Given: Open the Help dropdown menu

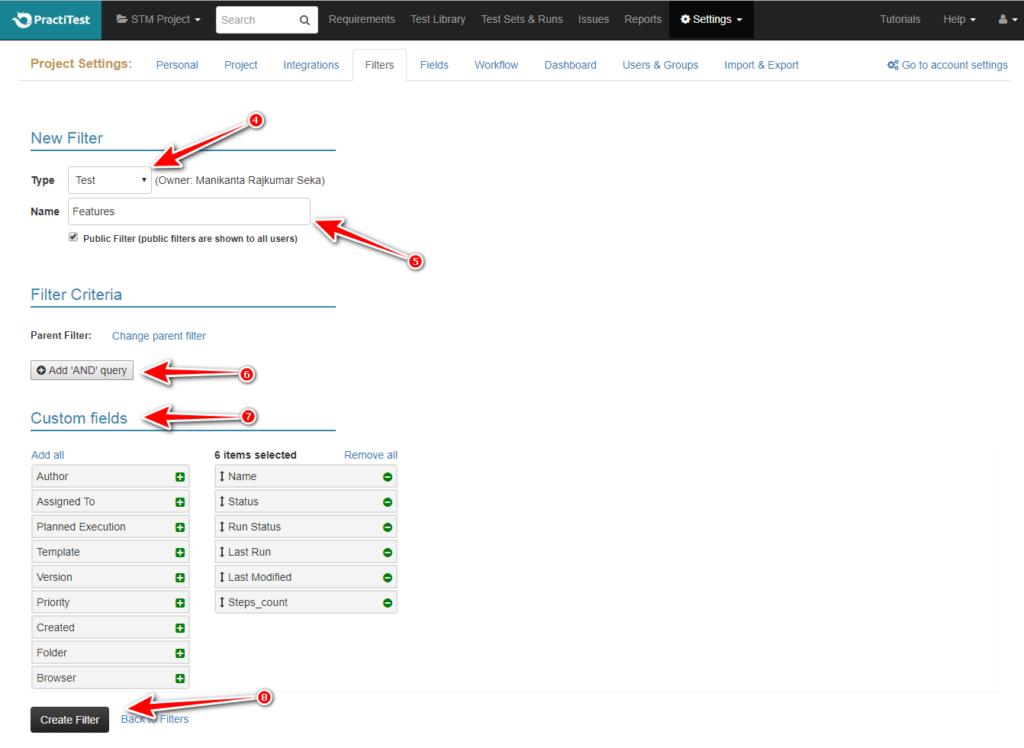Looking at the screenshot, I should tap(958, 19).
